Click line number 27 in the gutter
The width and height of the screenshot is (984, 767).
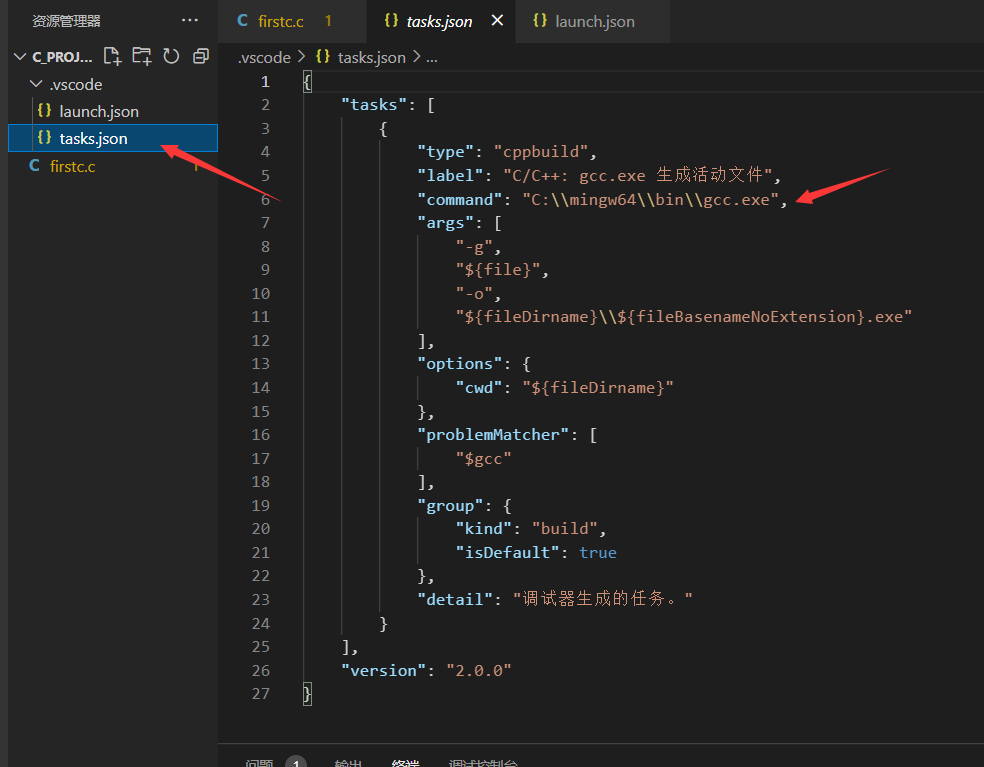click(x=260, y=694)
